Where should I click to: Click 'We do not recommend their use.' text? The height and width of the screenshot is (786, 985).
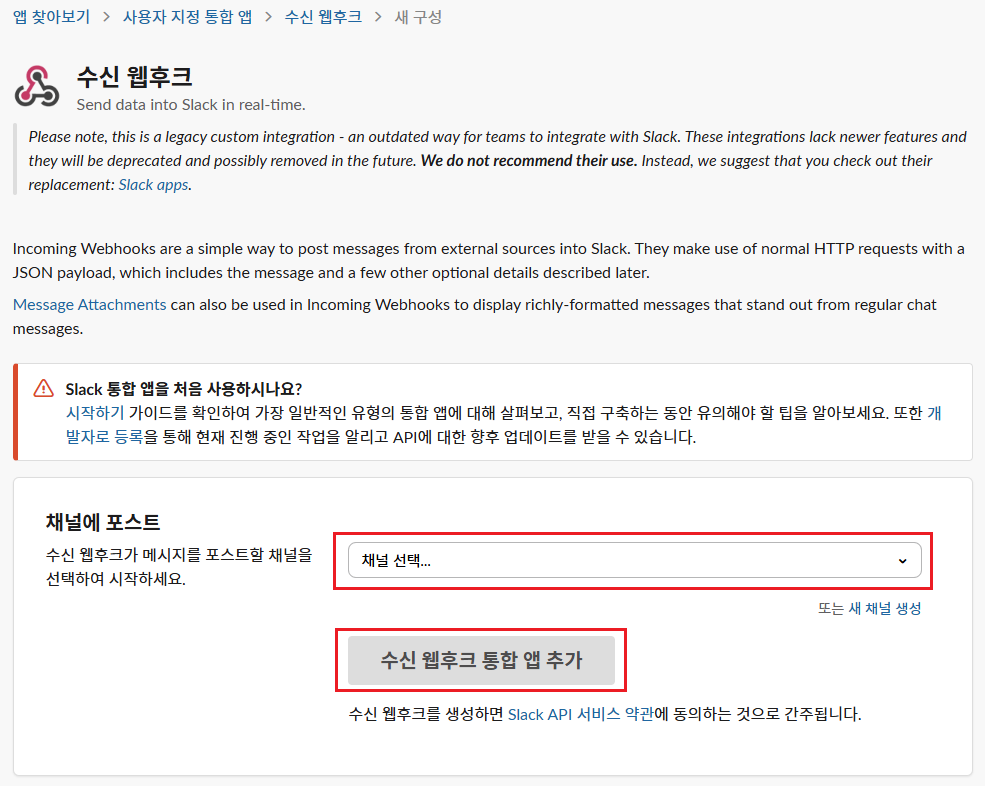point(529,161)
